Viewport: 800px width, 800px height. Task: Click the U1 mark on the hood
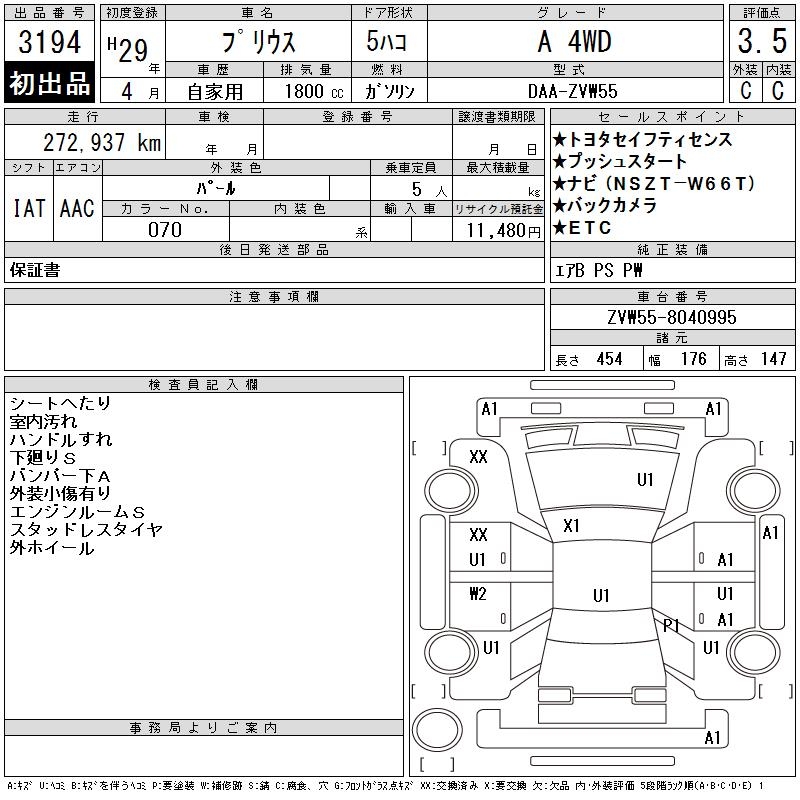coord(645,480)
